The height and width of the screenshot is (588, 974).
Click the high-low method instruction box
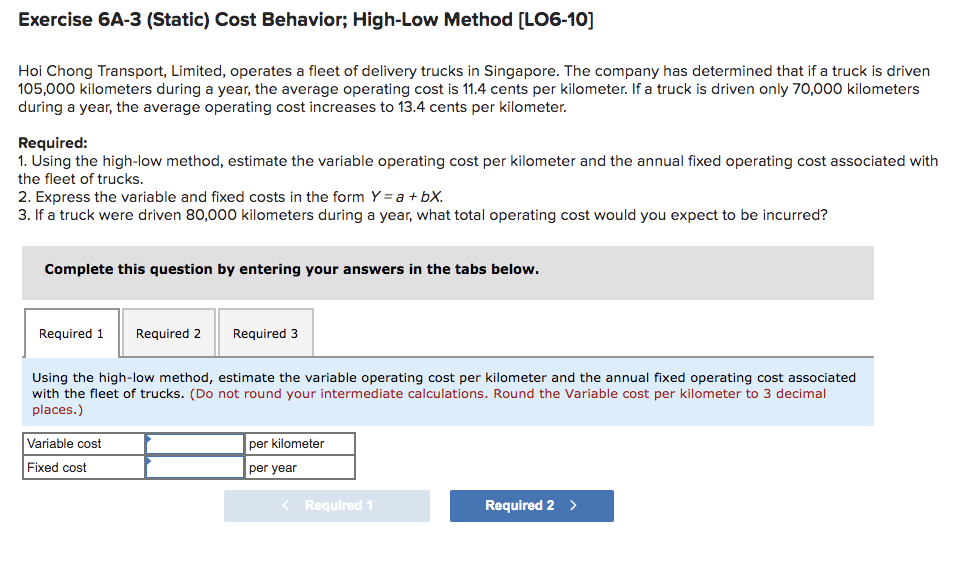(446, 393)
